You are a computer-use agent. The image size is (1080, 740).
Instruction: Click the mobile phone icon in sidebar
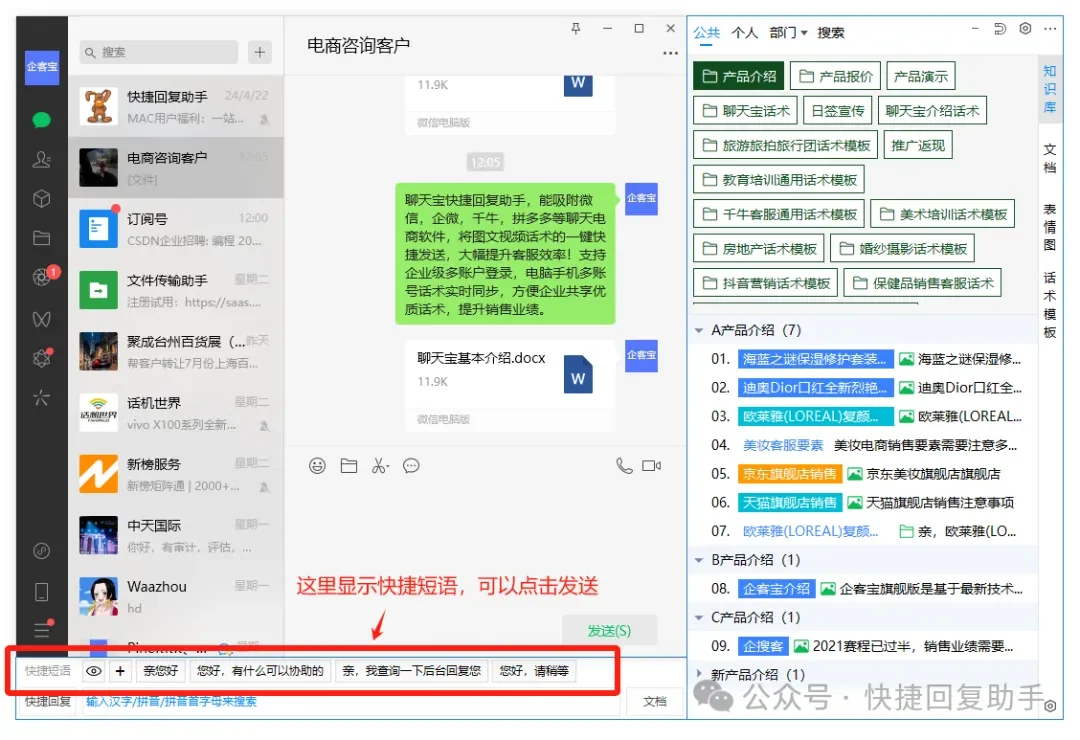click(x=41, y=592)
